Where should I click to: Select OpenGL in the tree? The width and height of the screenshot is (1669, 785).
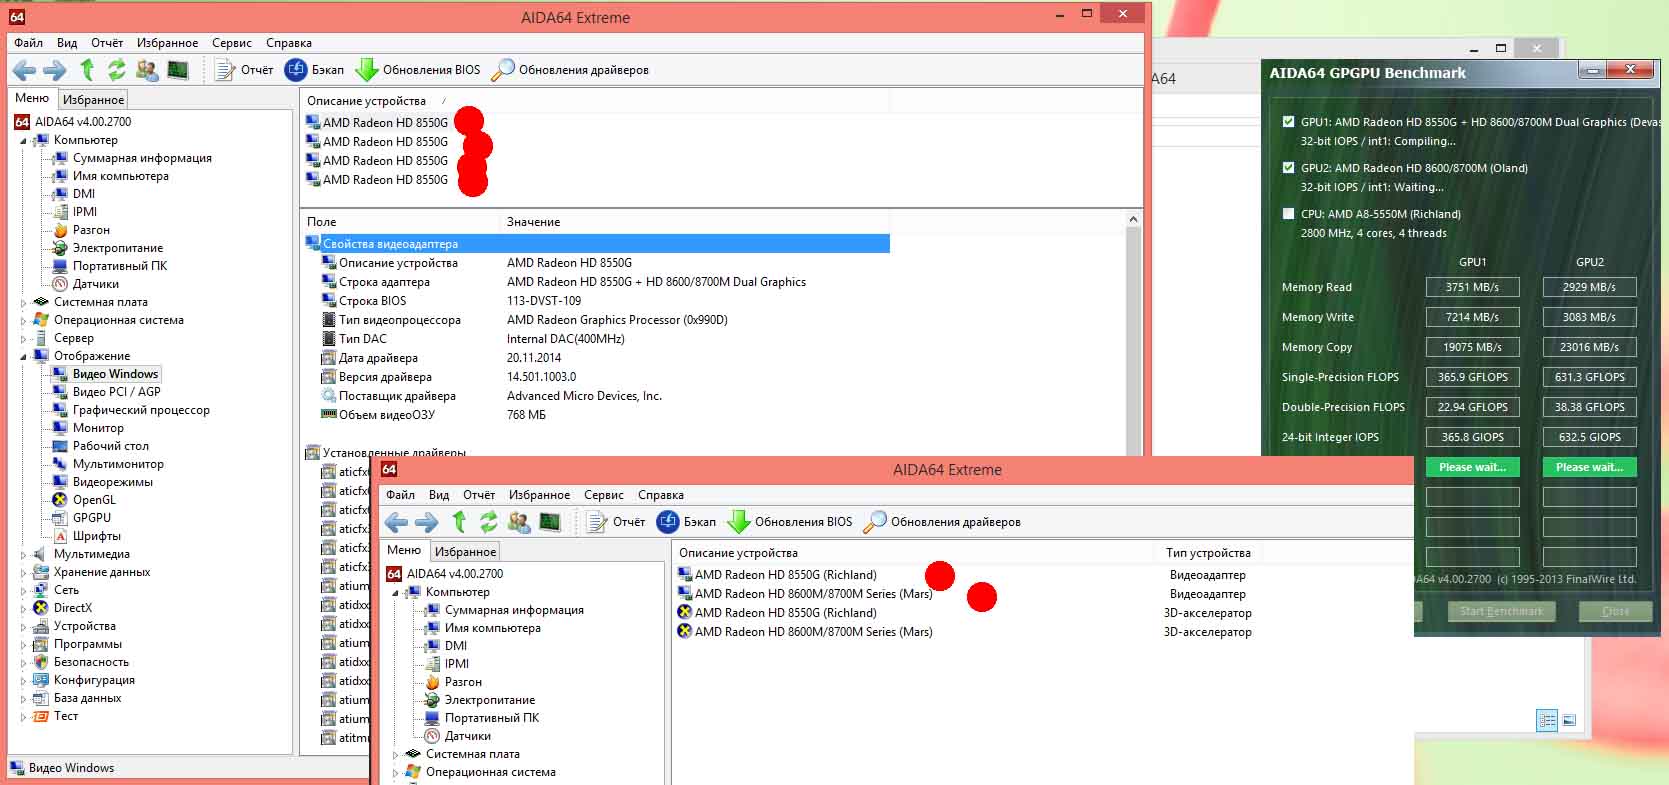click(94, 500)
